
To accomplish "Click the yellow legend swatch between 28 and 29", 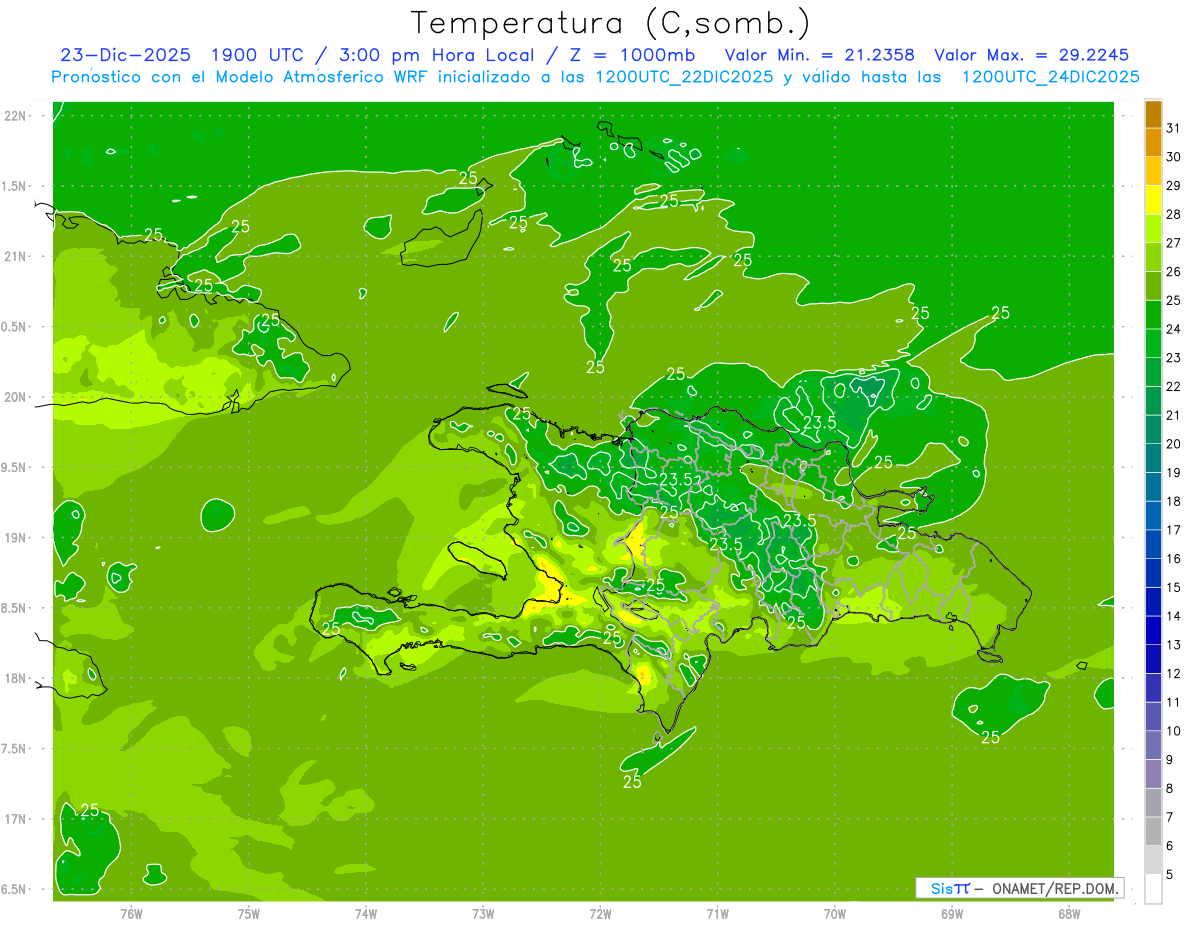I will coord(1153,200).
